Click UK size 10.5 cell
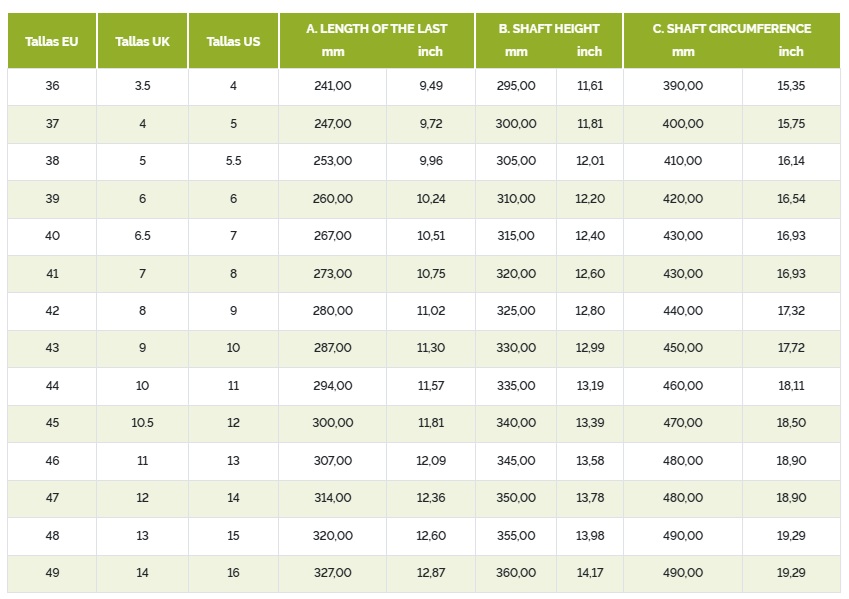 tap(142, 423)
